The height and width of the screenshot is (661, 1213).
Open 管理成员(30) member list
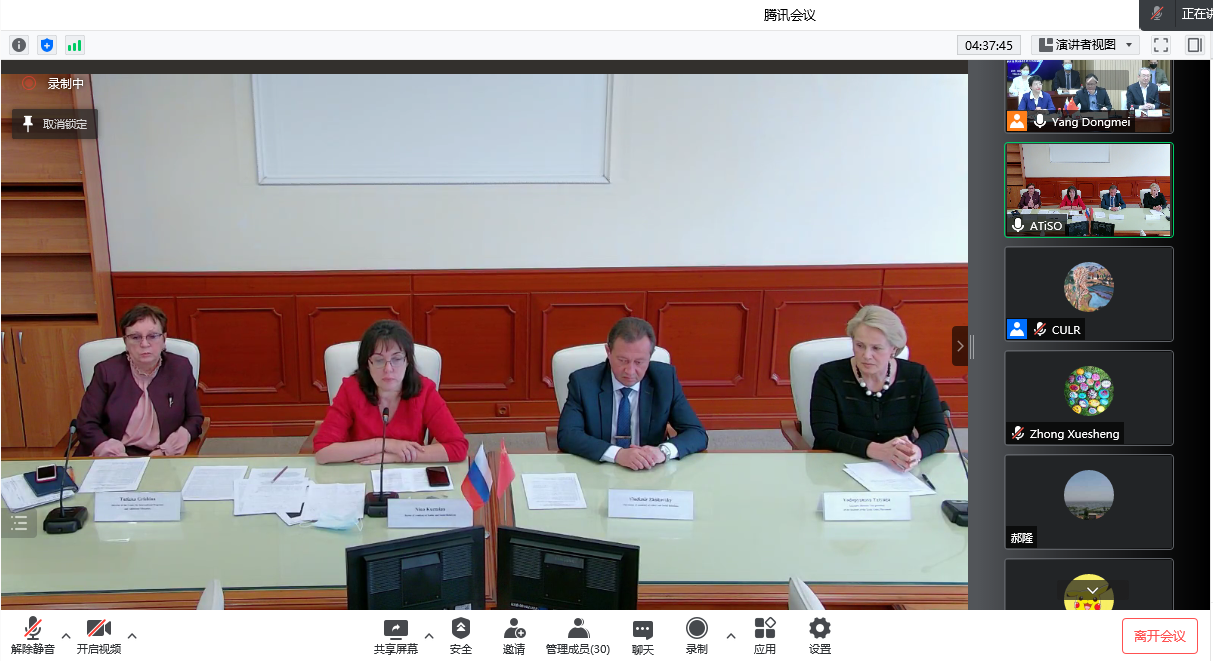pyautogui.click(x=577, y=636)
